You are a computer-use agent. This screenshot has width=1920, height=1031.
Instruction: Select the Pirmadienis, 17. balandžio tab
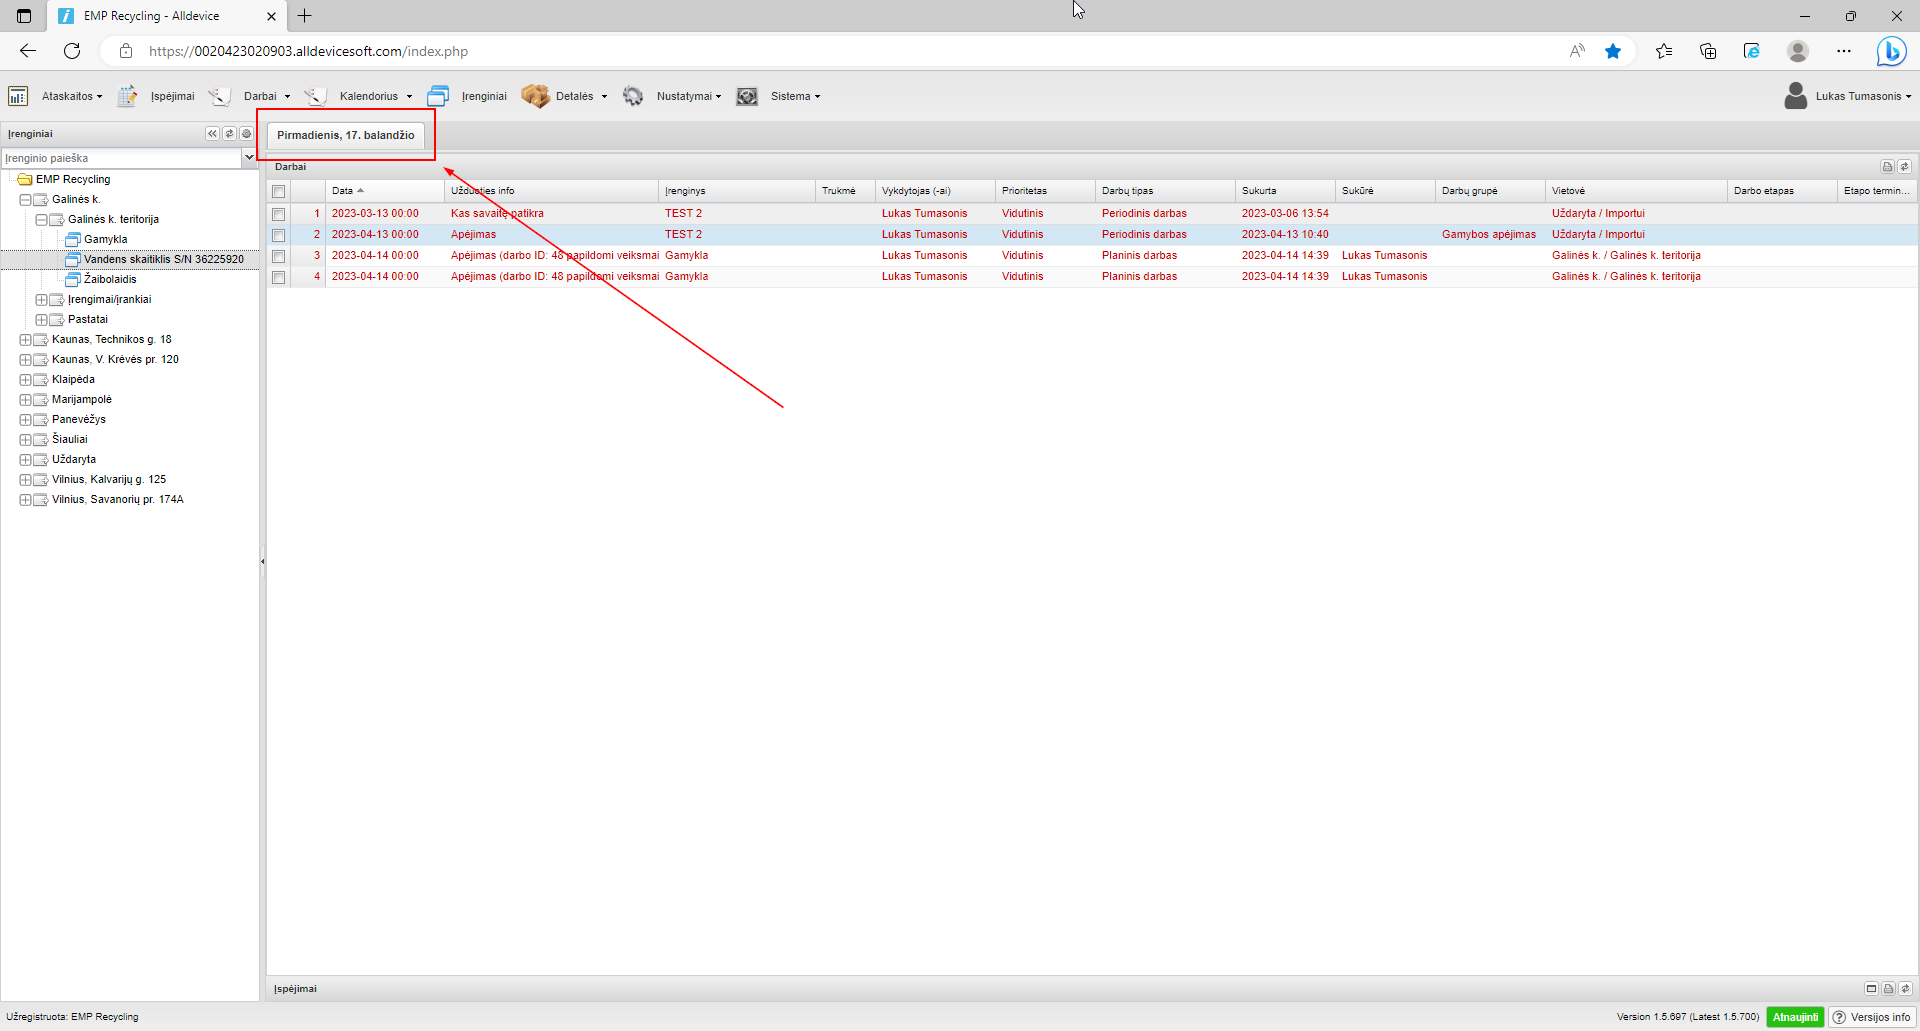click(x=346, y=135)
